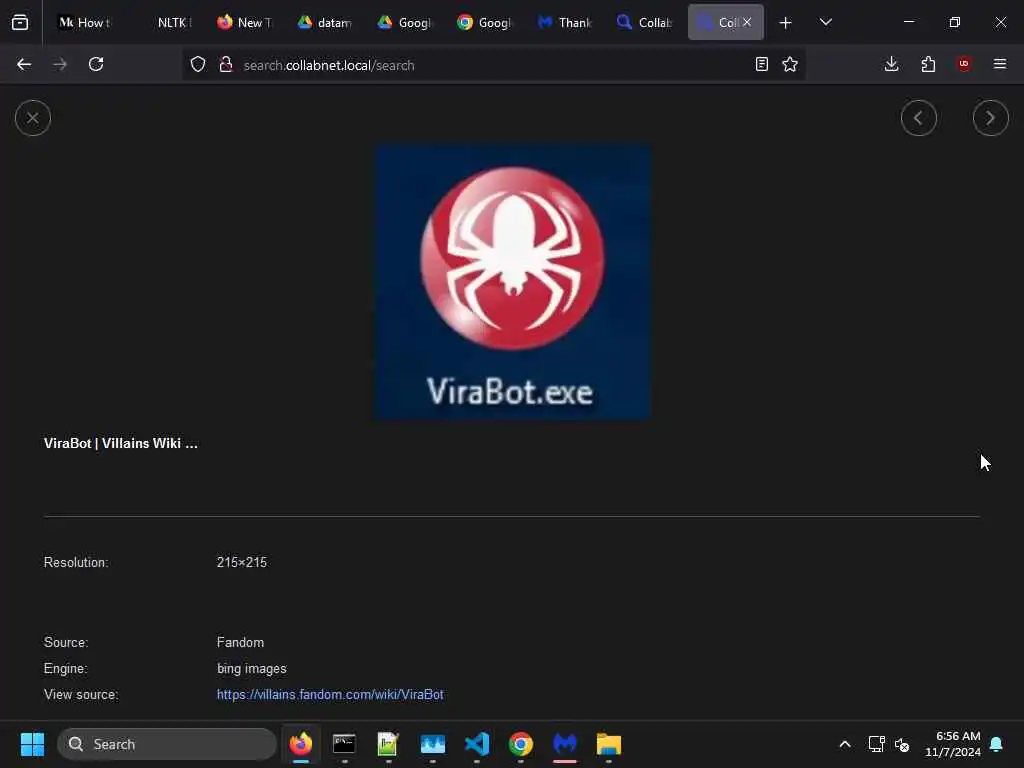Click the taskbar Search box
This screenshot has height=768, width=1024.
click(167, 744)
